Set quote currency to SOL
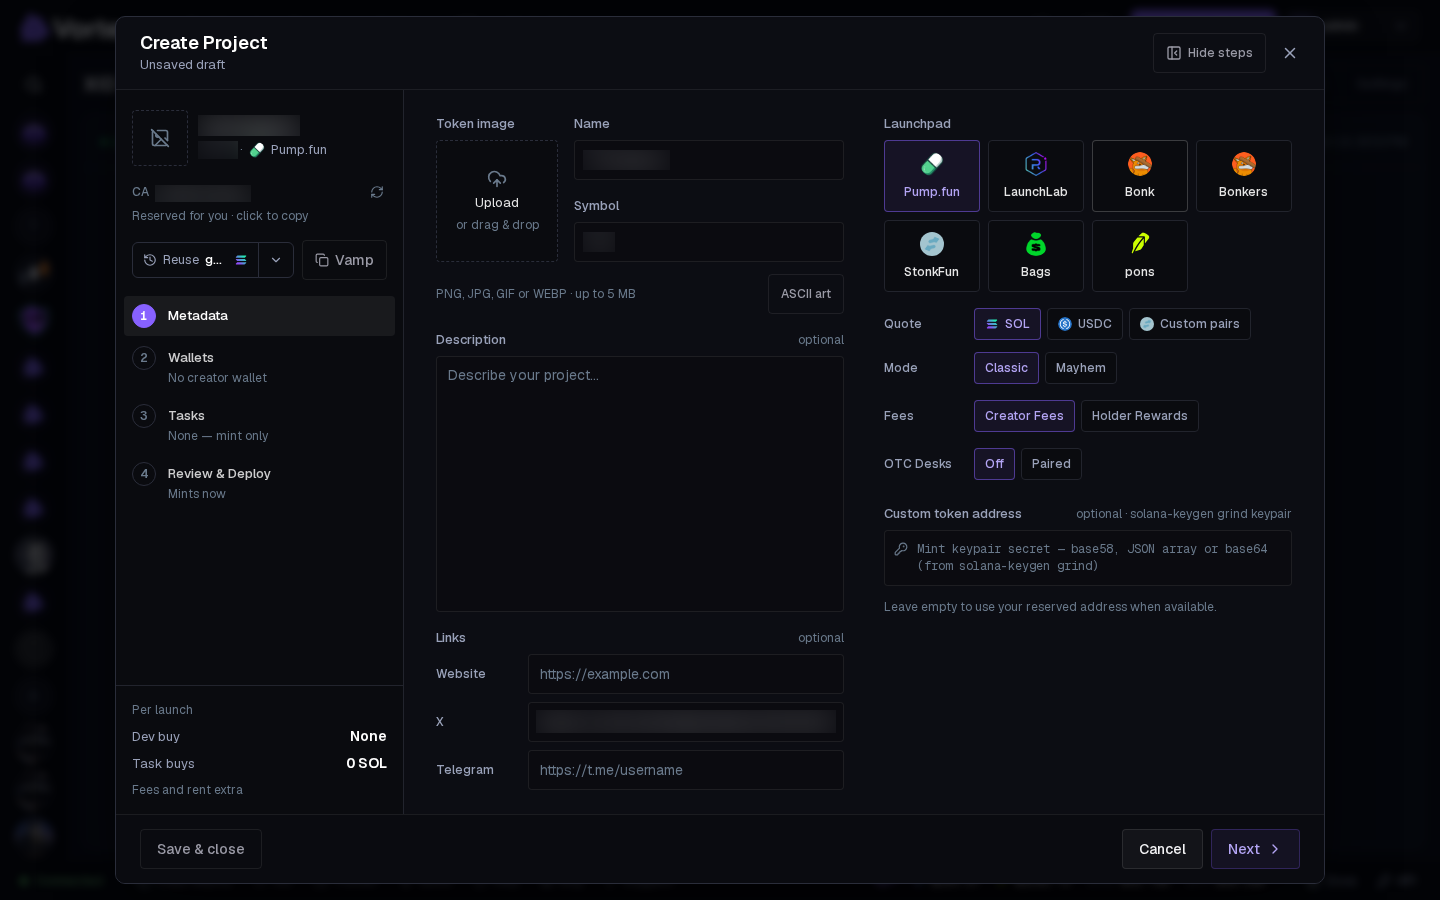This screenshot has height=900, width=1440. 1007,324
